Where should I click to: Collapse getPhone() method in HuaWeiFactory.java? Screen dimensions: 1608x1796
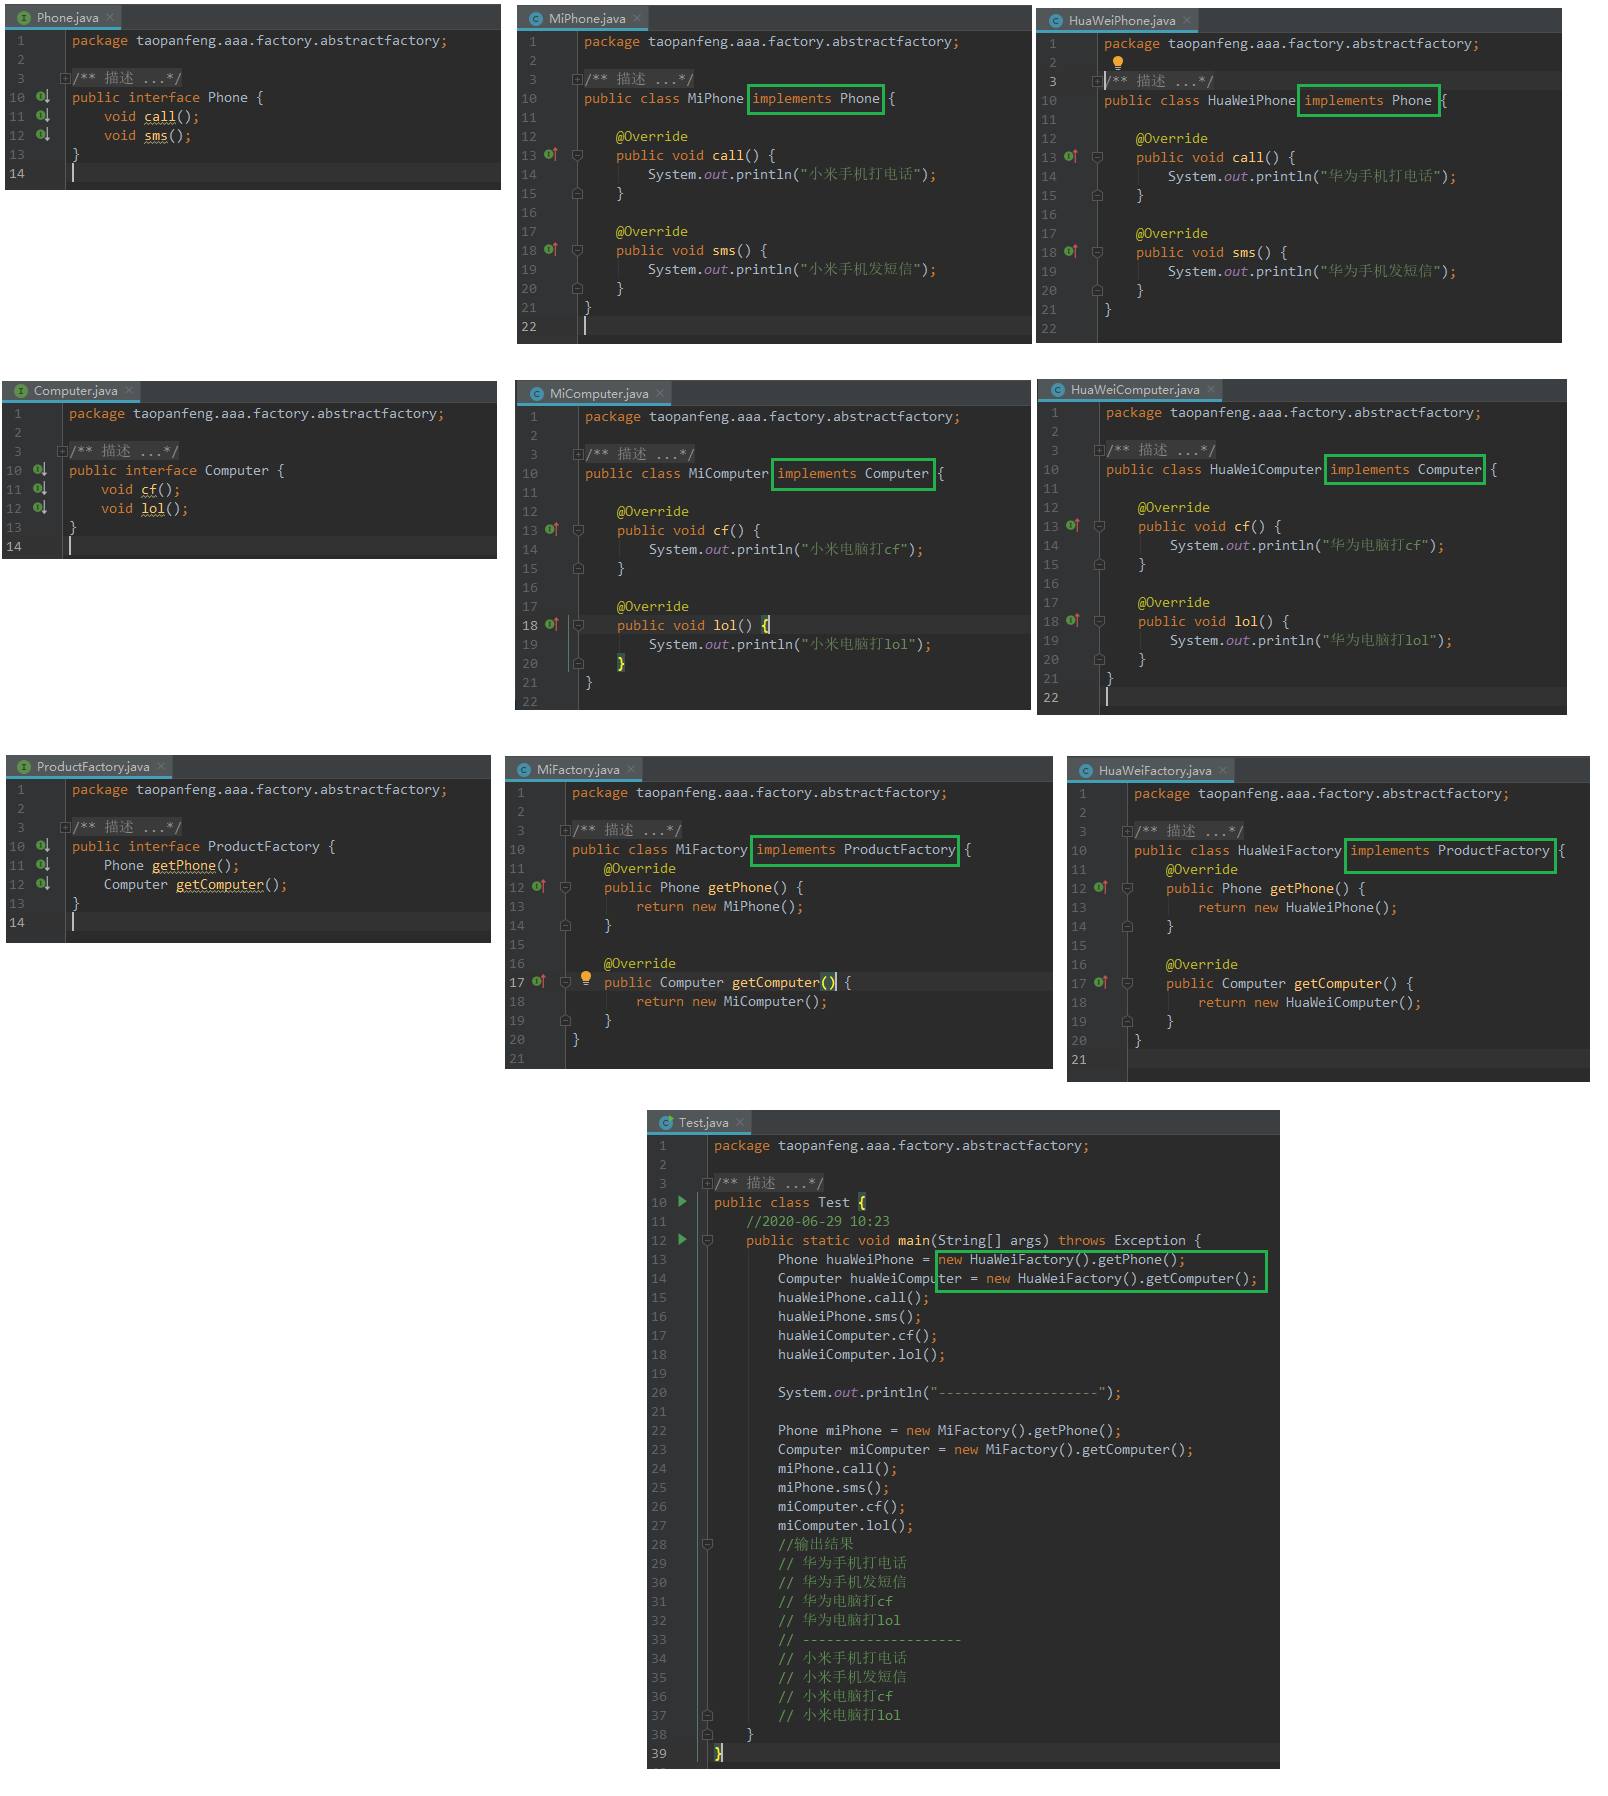(1127, 888)
